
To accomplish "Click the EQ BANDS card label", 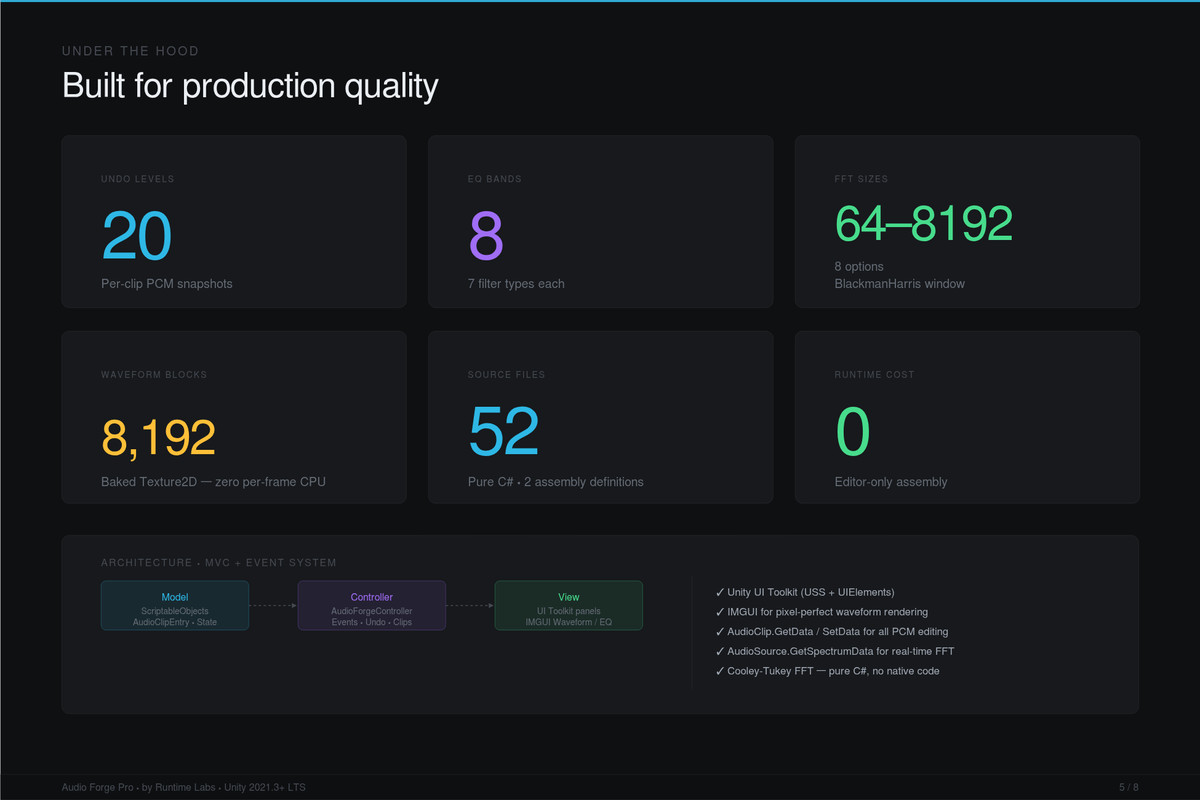I will point(494,179).
